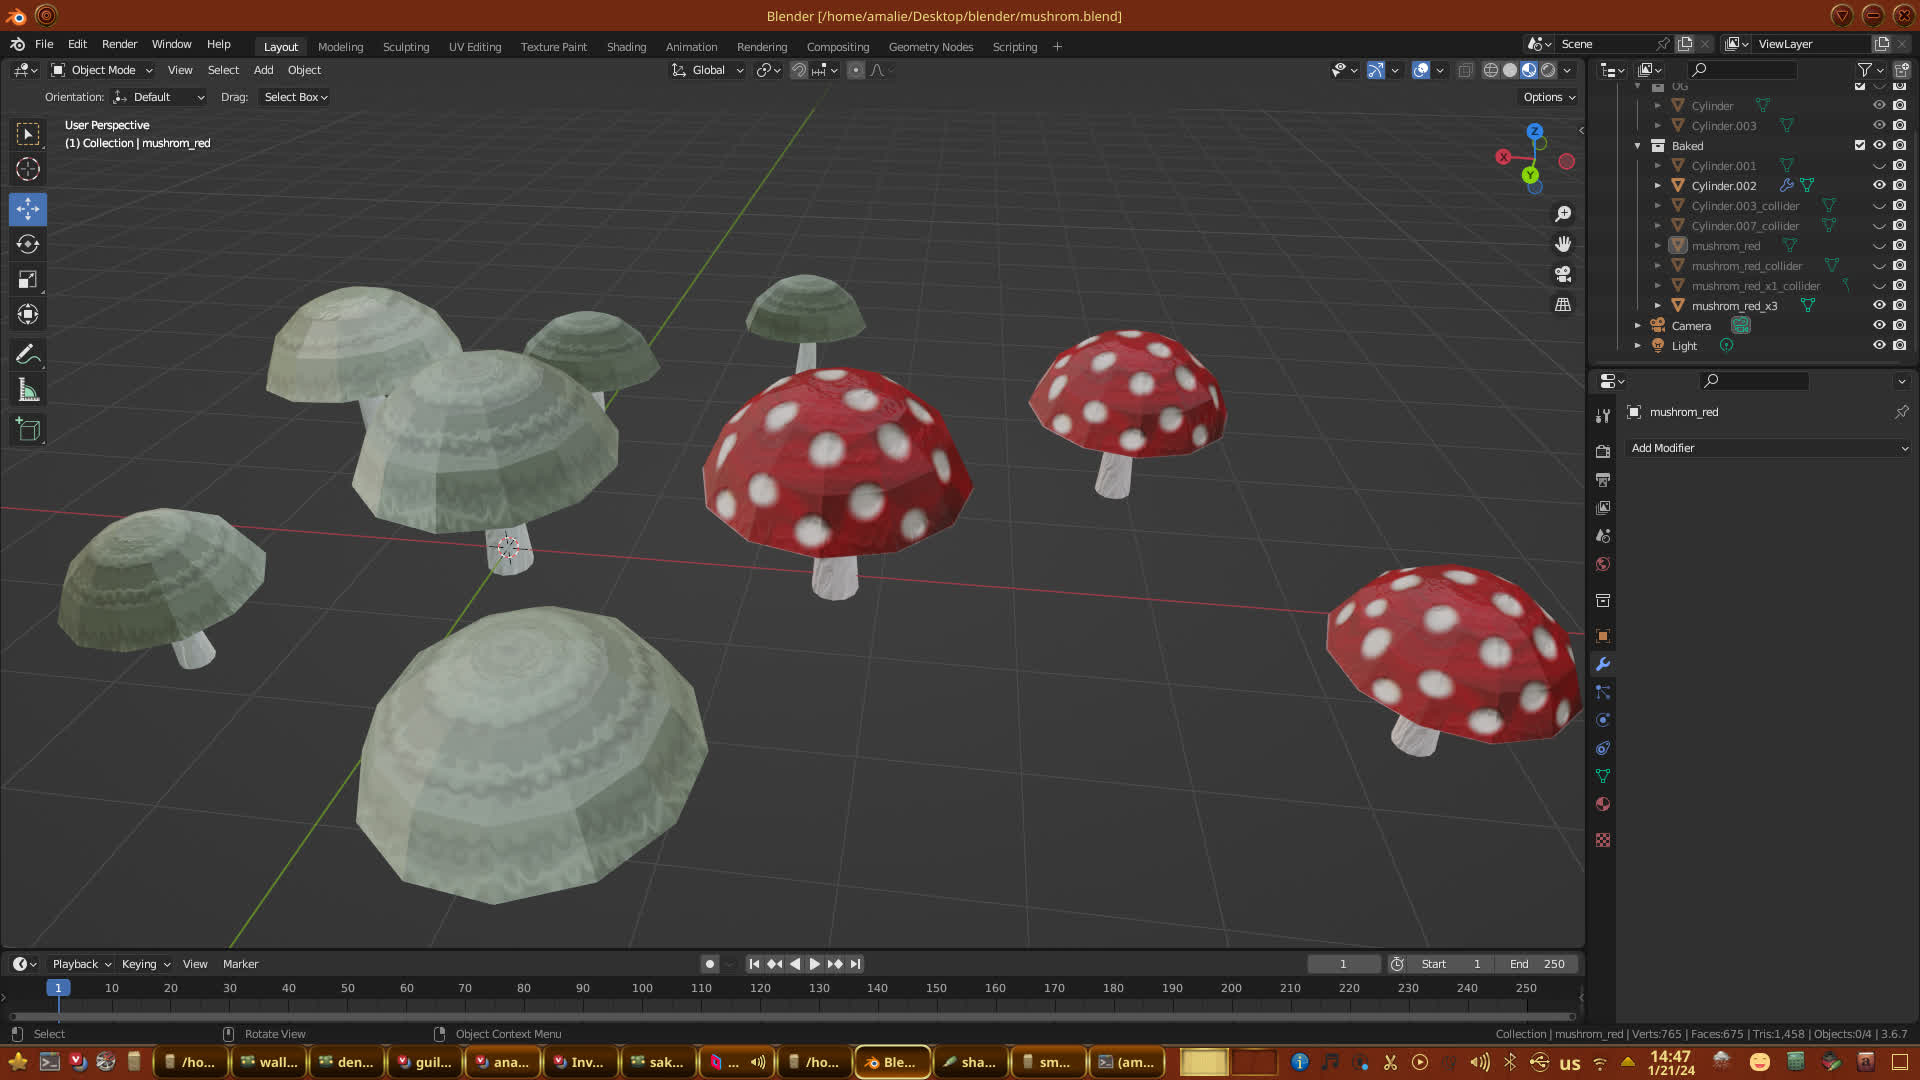This screenshot has height=1080, width=1920.
Task: Open the Render menu
Action: [x=119, y=44]
